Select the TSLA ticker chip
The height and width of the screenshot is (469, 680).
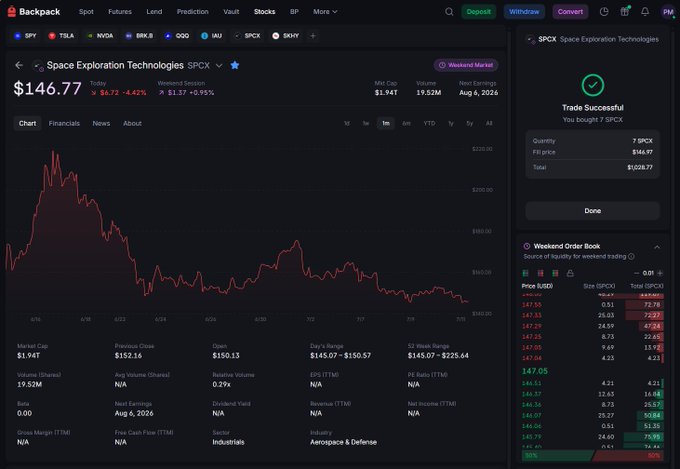click(x=61, y=36)
